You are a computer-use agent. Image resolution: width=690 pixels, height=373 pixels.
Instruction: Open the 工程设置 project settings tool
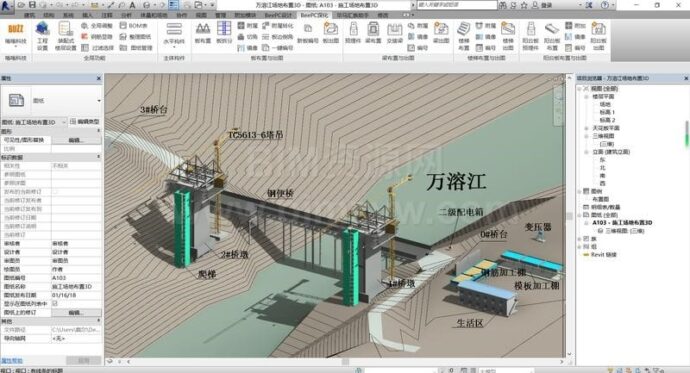(x=42, y=36)
